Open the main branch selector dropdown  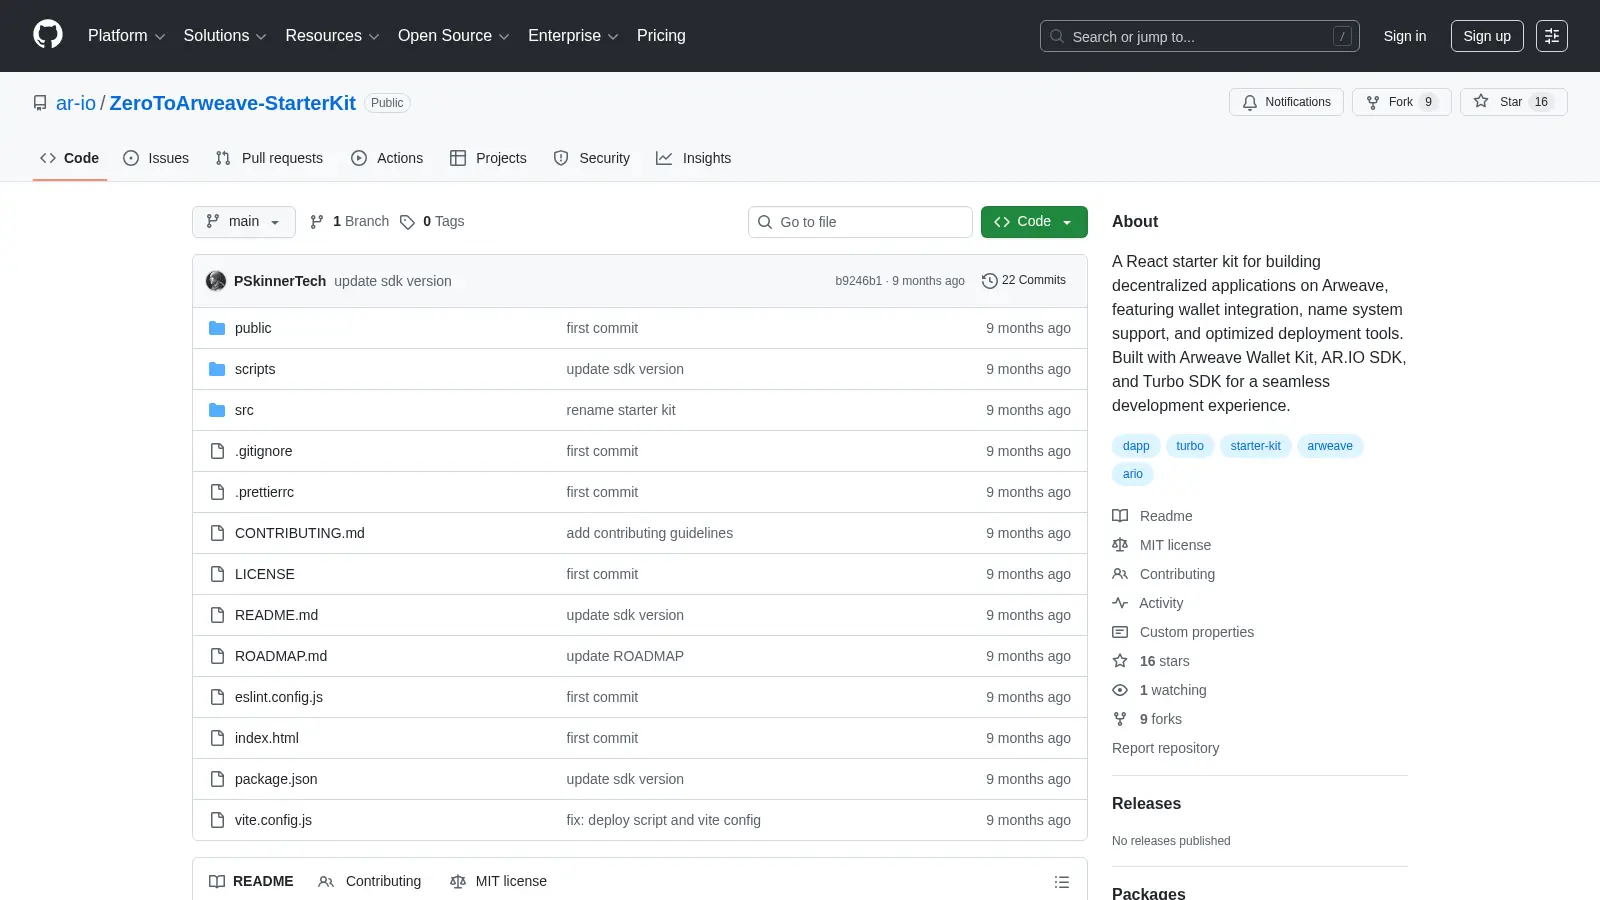pyautogui.click(x=244, y=222)
